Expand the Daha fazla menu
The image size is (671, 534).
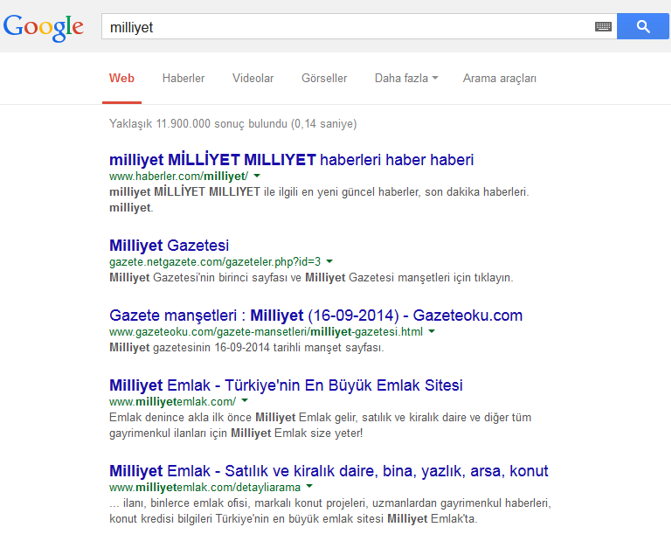406,78
